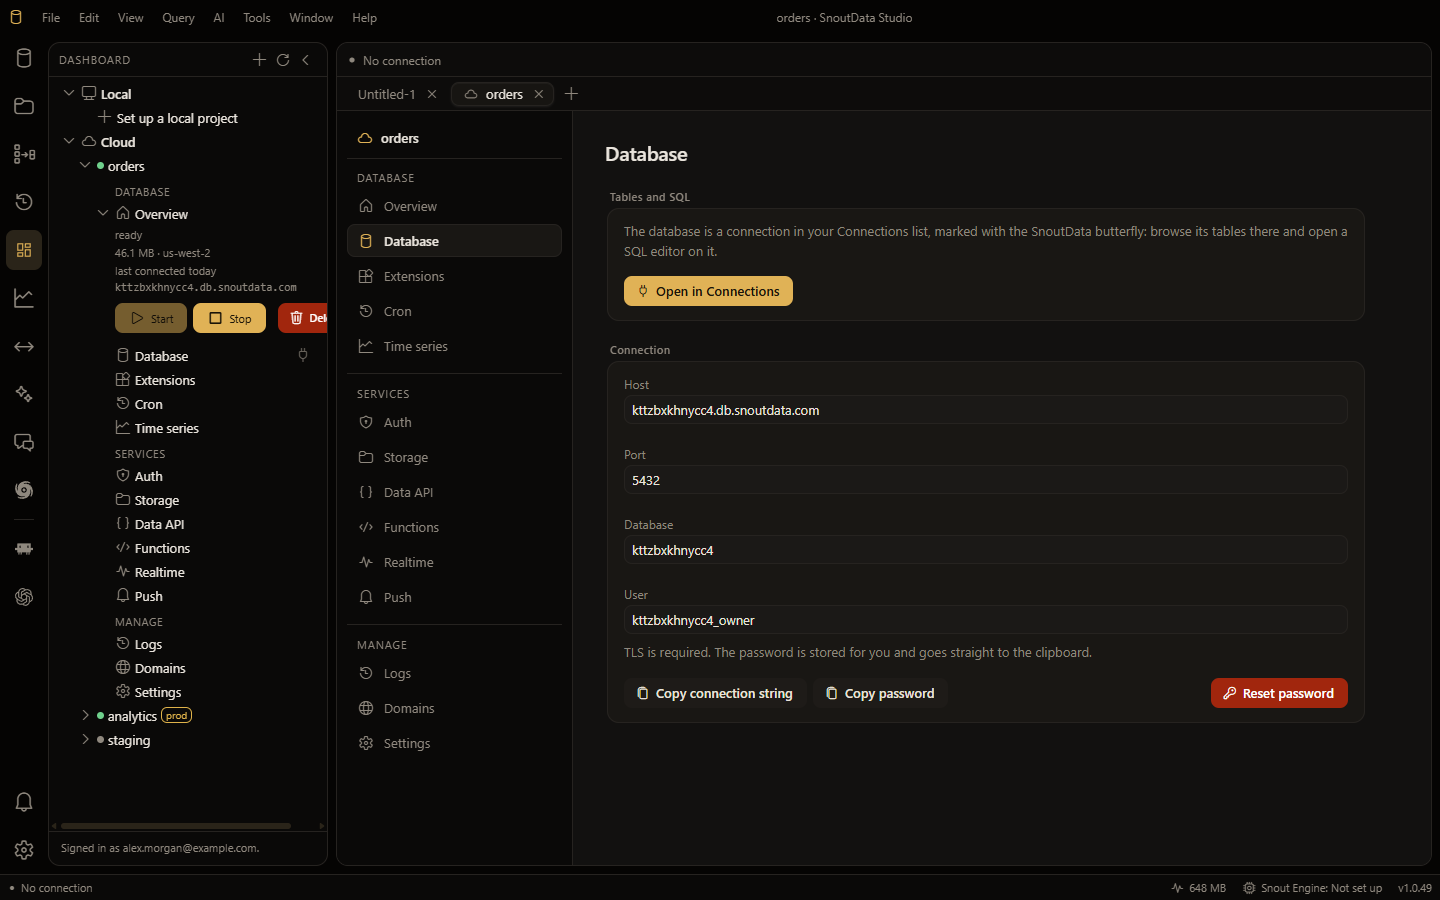Select Time series in the orders side menu
Screen dimensions: 1440x900
point(454,346)
